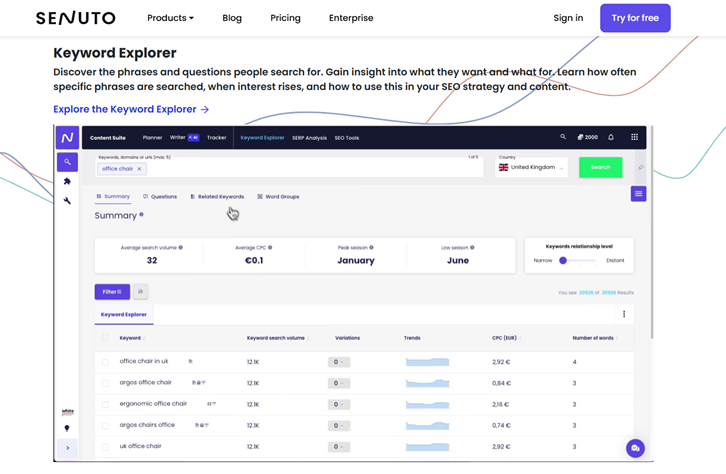
Task: Click the purple Filter button
Action: (x=112, y=292)
